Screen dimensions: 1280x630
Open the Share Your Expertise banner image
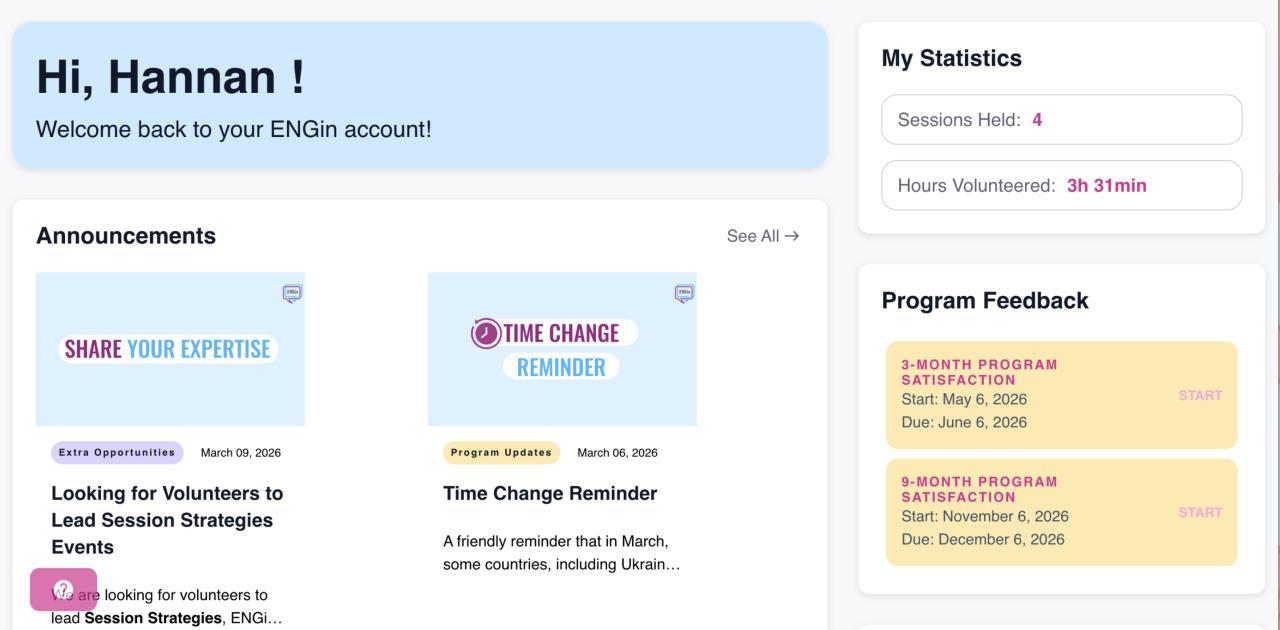coord(170,349)
